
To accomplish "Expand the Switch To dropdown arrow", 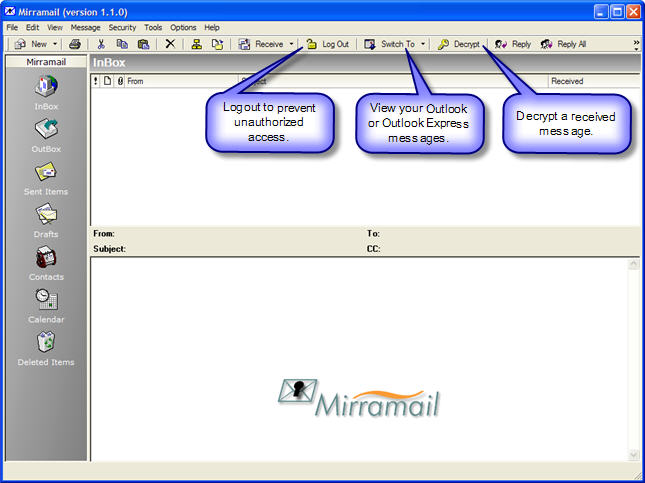I will pyautogui.click(x=423, y=44).
